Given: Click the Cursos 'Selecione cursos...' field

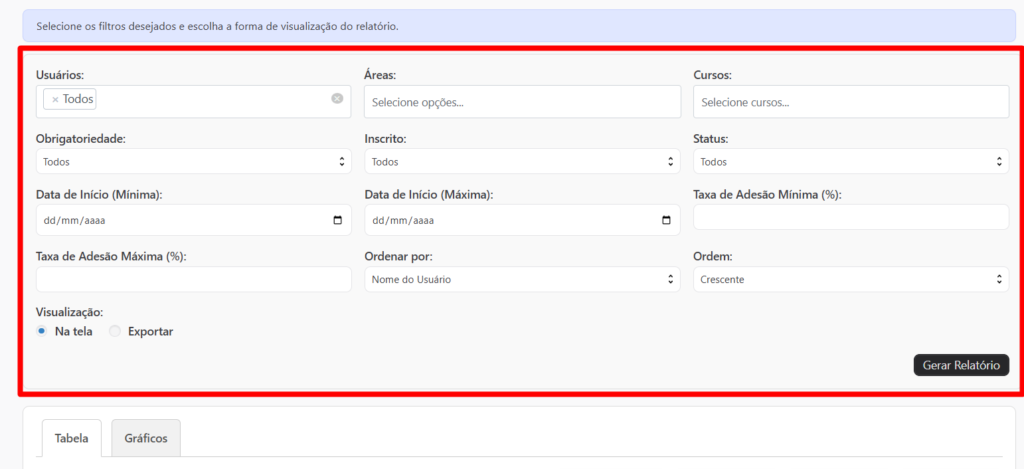Looking at the screenshot, I should [850, 102].
